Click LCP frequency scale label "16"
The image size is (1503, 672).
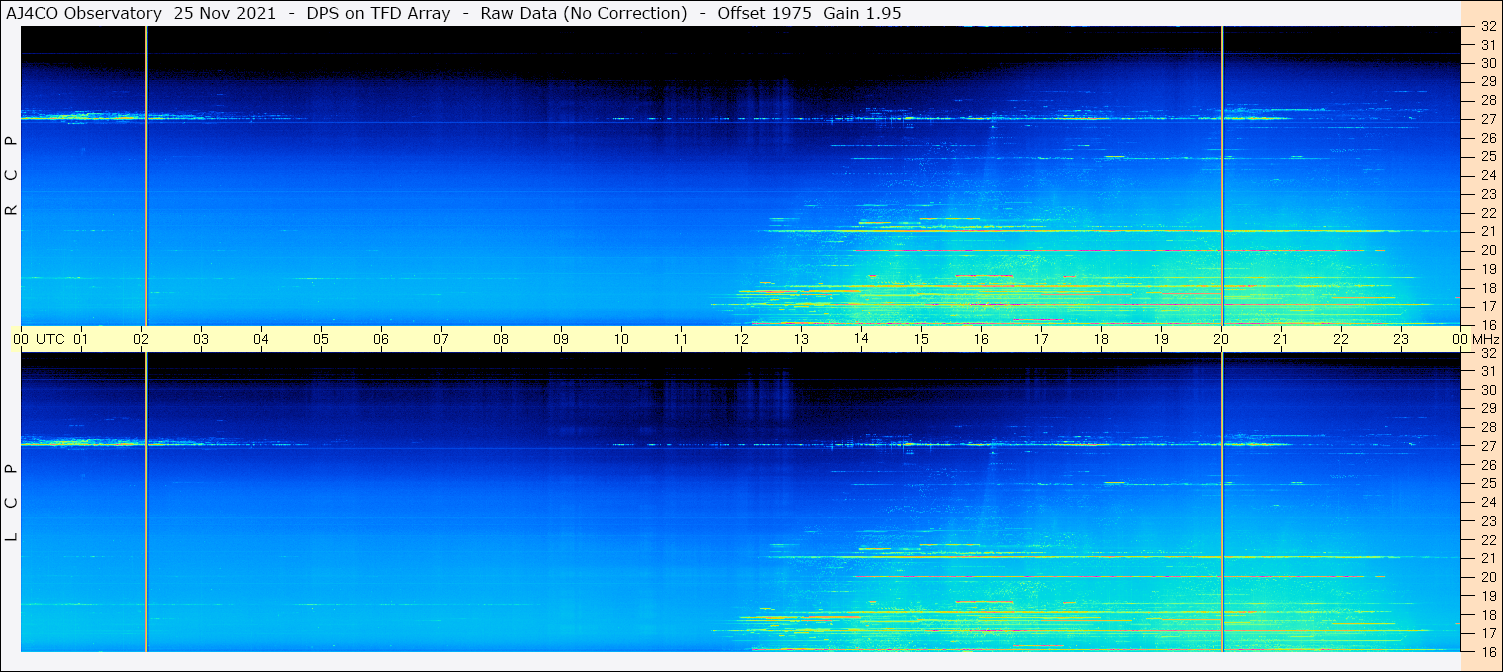(1488, 651)
